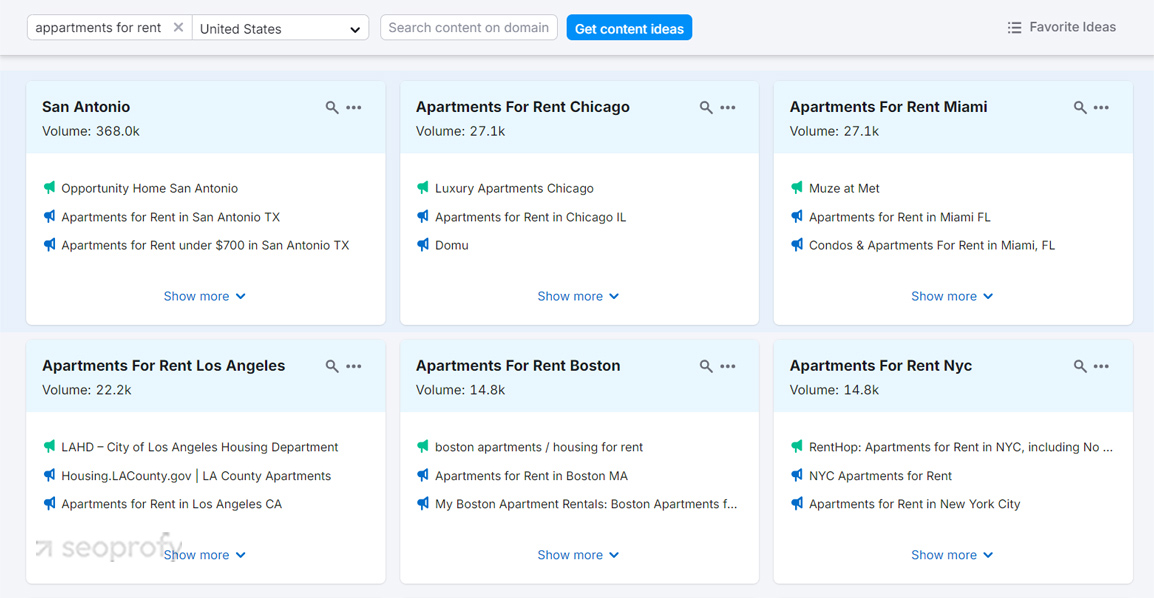Open LAHD City of Los Angeles Housing headline
1154x598 pixels.
click(199, 447)
